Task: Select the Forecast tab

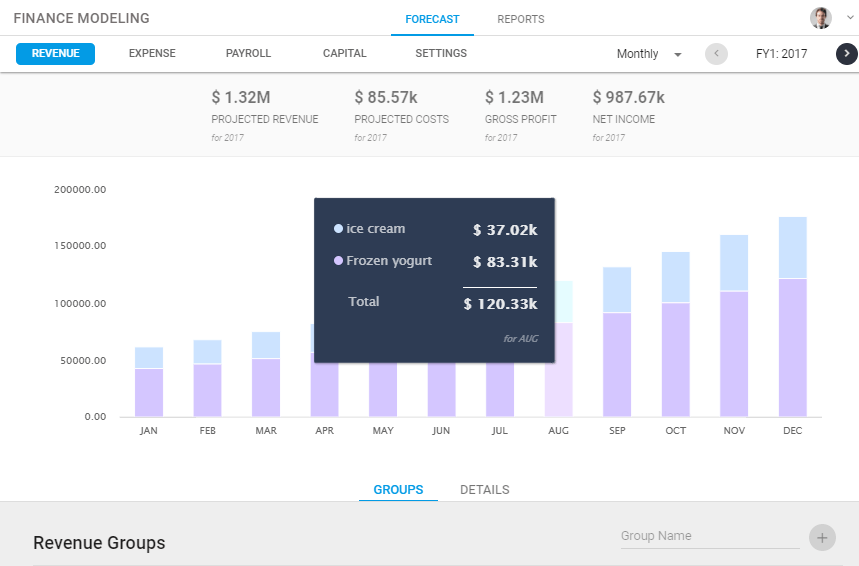Action: 432,19
